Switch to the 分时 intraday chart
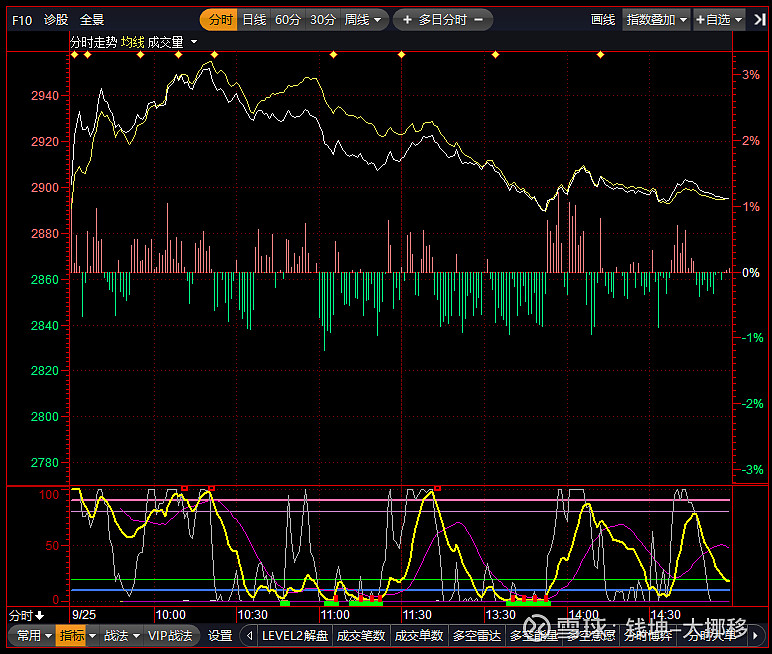 [220, 20]
